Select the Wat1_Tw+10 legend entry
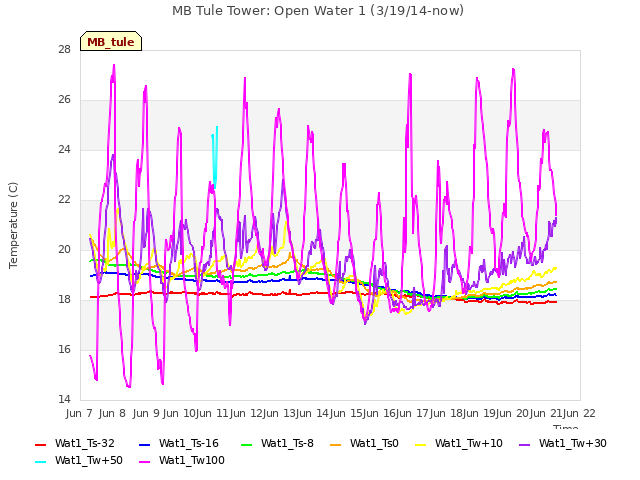Screen dimensions: 640x480 (x=458, y=444)
